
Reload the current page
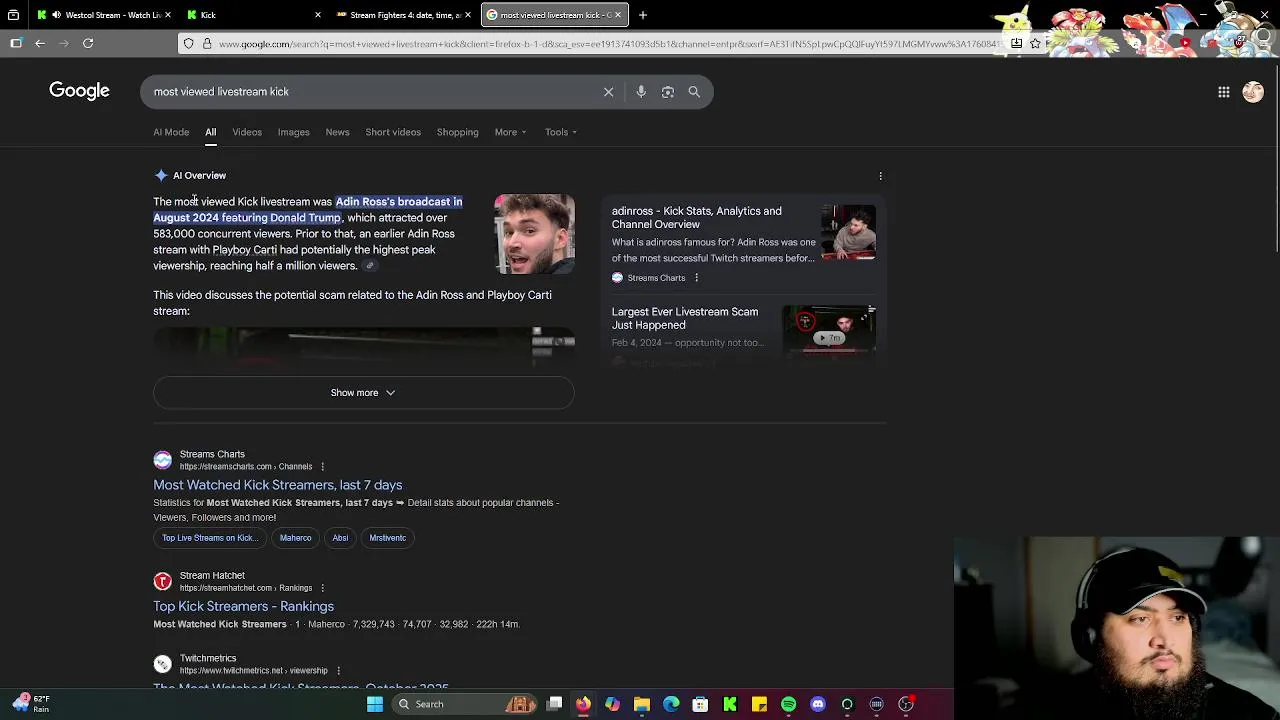click(x=88, y=43)
